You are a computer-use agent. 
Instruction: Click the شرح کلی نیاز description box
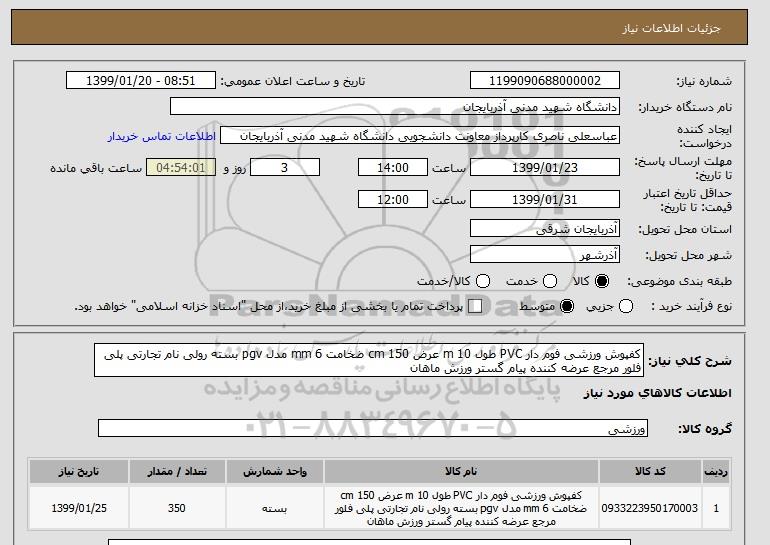click(x=369, y=360)
